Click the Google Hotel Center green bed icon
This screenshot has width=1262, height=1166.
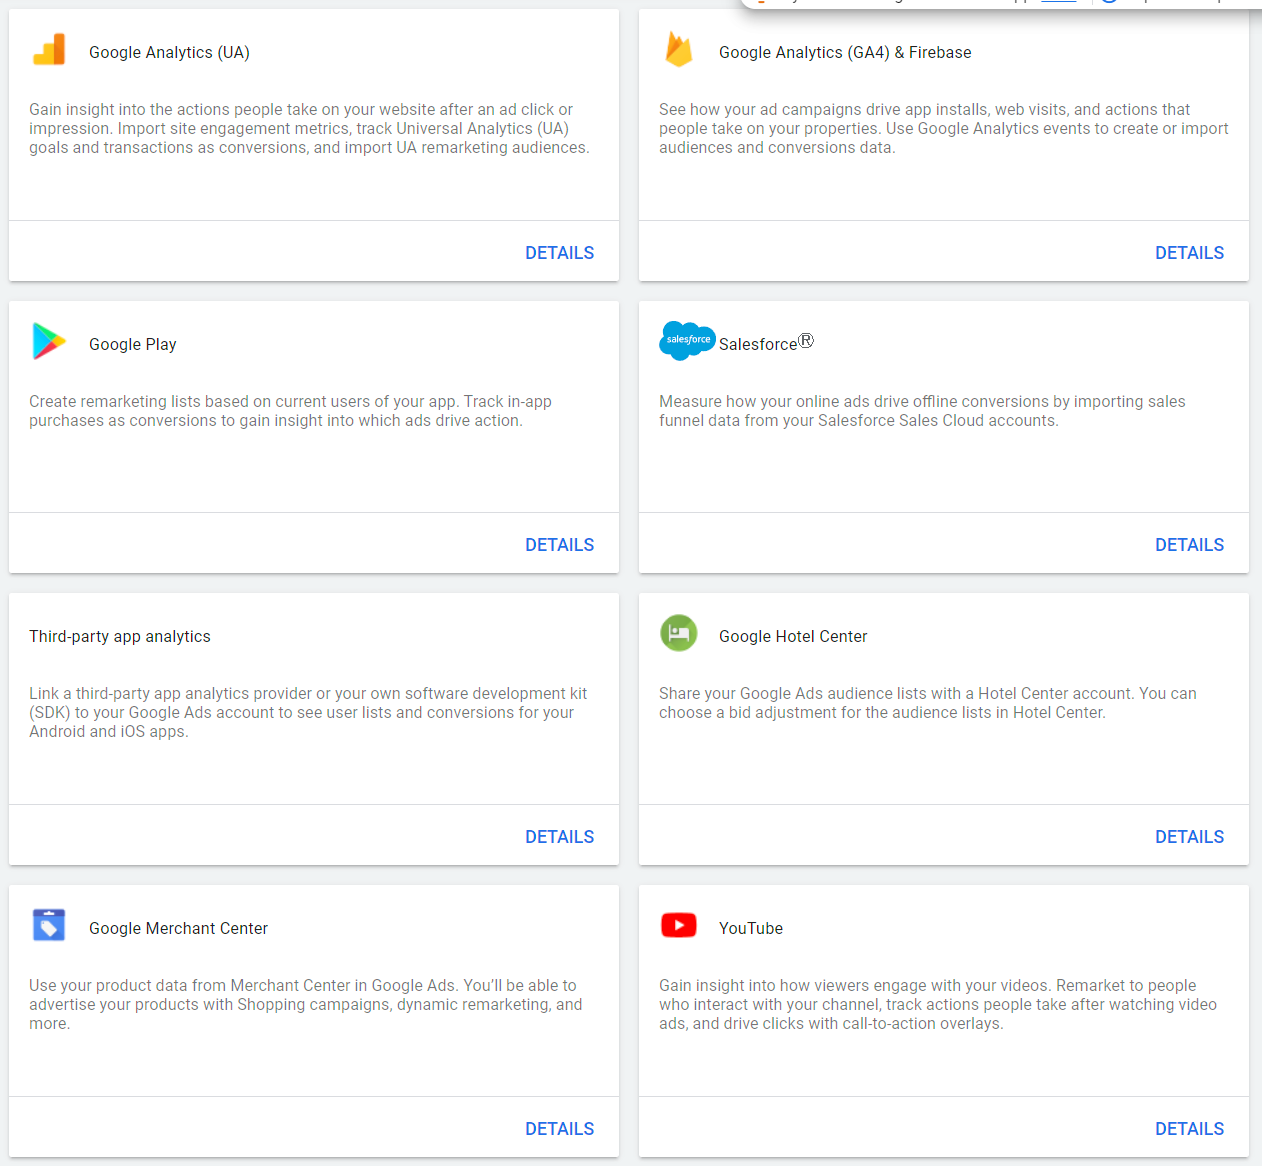(678, 632)
